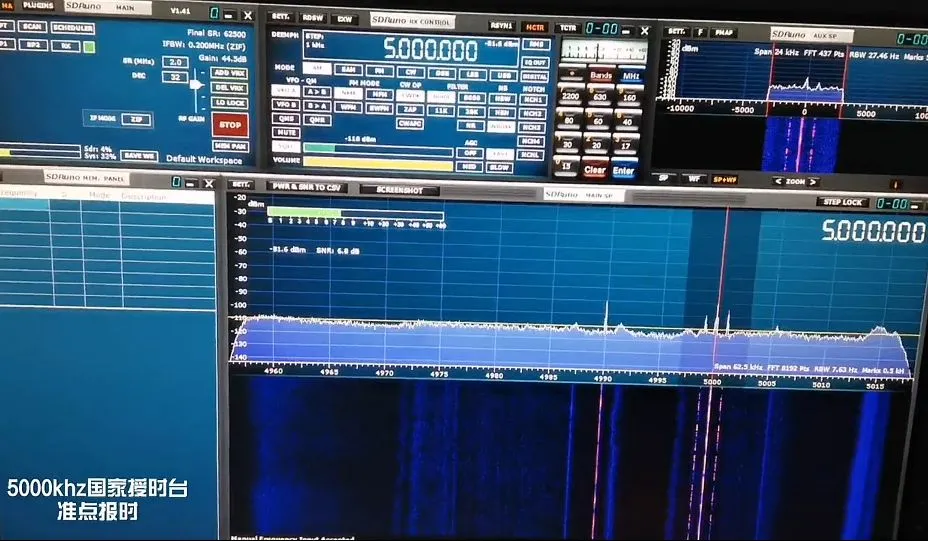Open the DEC decimation value box
The width and height of the screenshot is (928, 541).
tap(176, 77)
